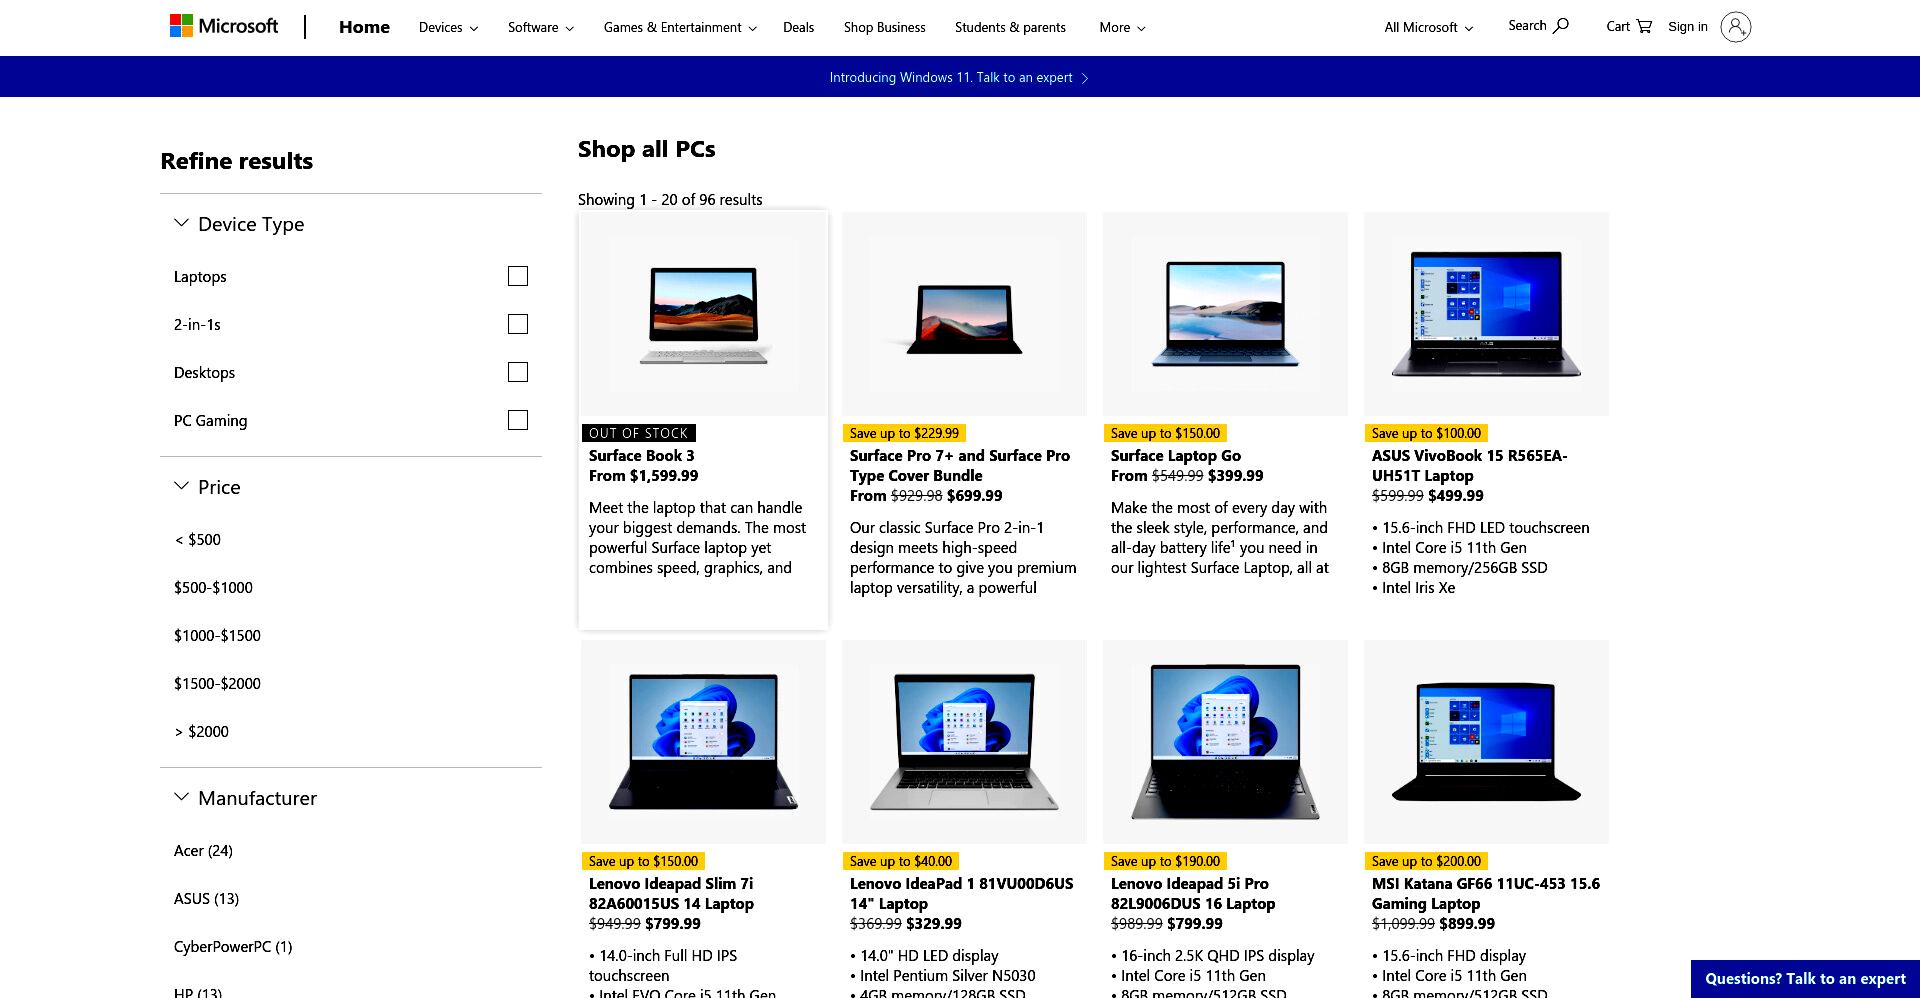Filter by manufacturer ASUS (13)
This screenshot has height=998, width=1920.
206,898
